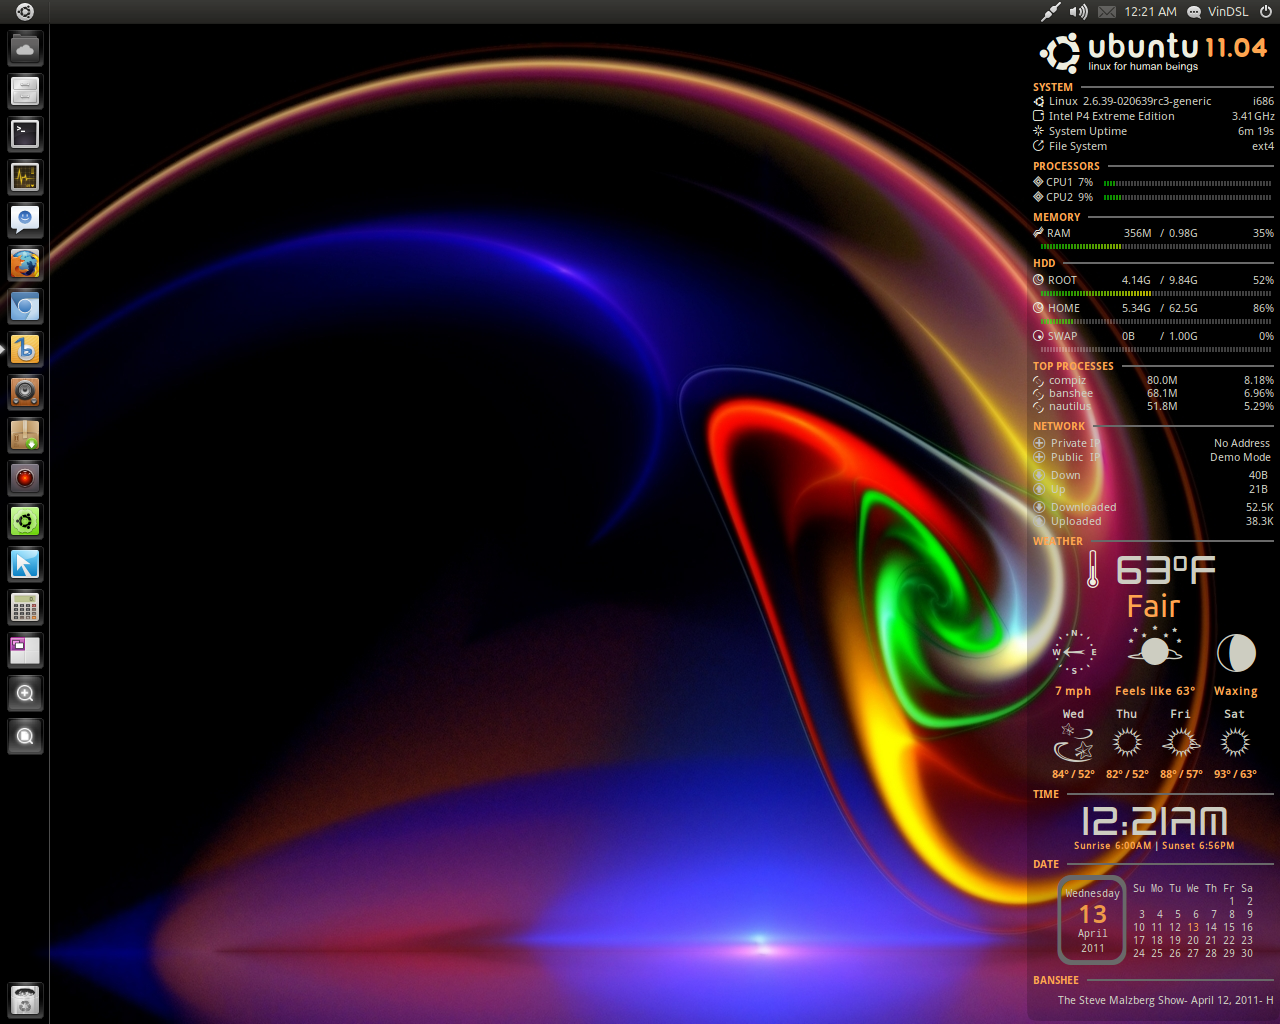Viewport: 1280px width, 1024px height.
Task: Click the large 12:21AM digital clock
Action: click(x=1154, y=822)
